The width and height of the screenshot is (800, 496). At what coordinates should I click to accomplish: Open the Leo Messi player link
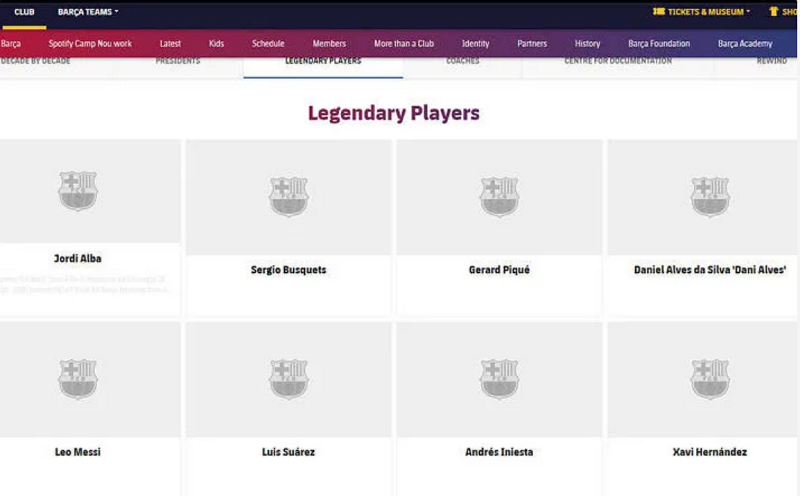(x=78, y=452)
